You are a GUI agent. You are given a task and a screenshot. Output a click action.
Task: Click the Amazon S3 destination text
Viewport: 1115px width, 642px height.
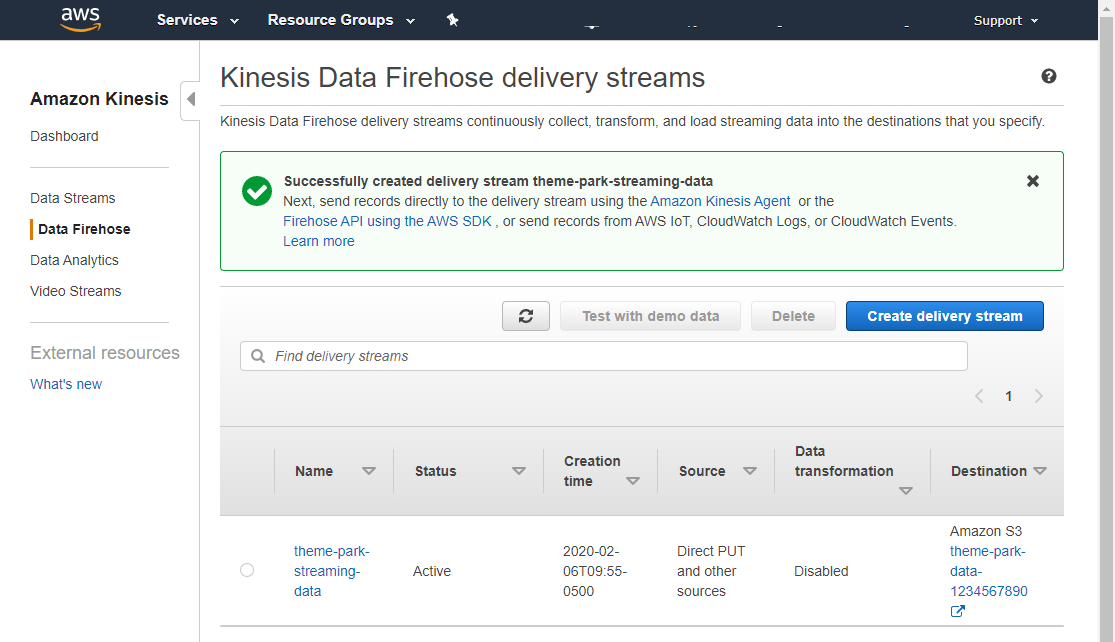point(986,531)
